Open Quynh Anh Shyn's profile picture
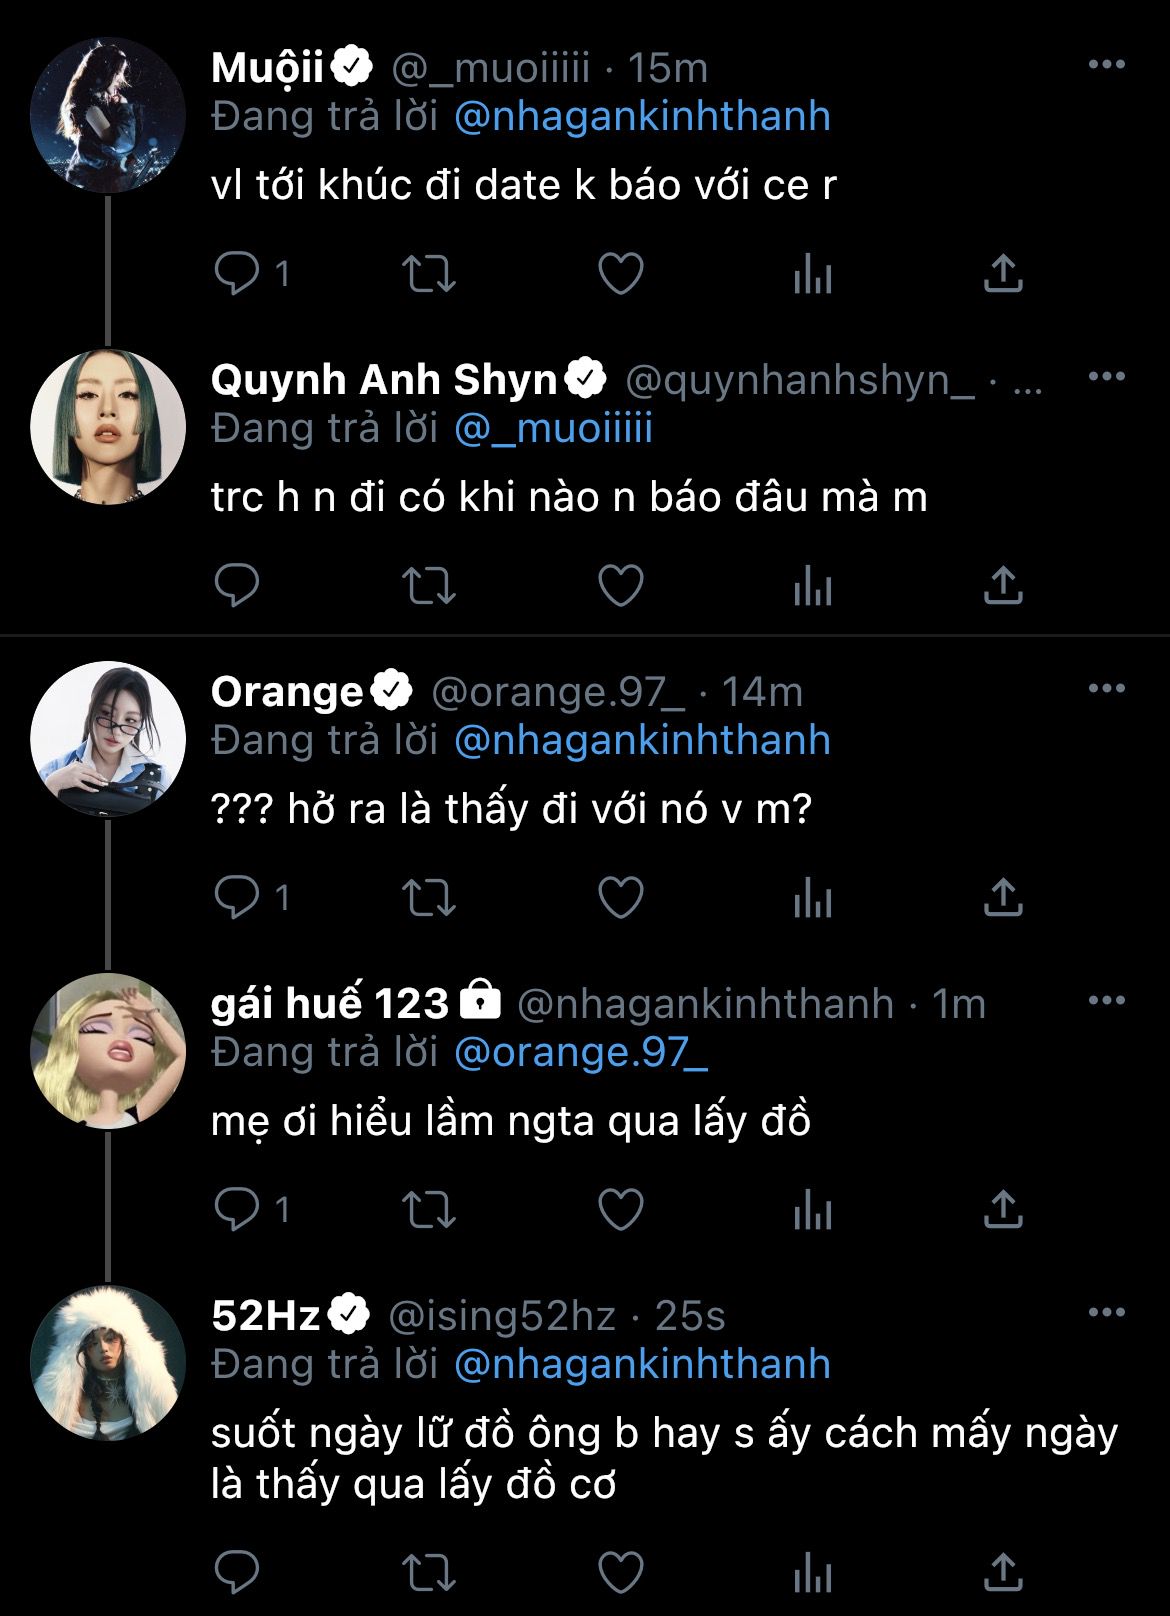This screenshot has width=1170, height=1616. (108, 427)
